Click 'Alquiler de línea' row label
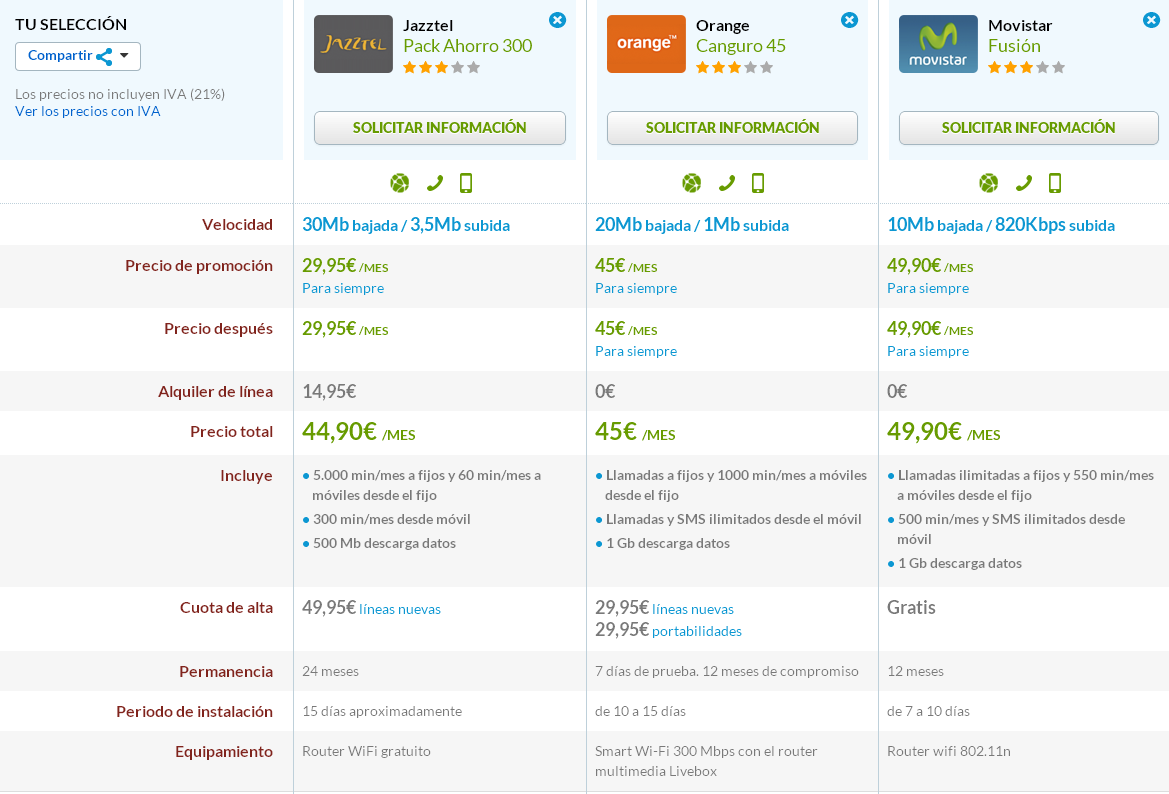The height and width of the screenshot is (794, 1169). pyautogui.click(x=215, y=392)
